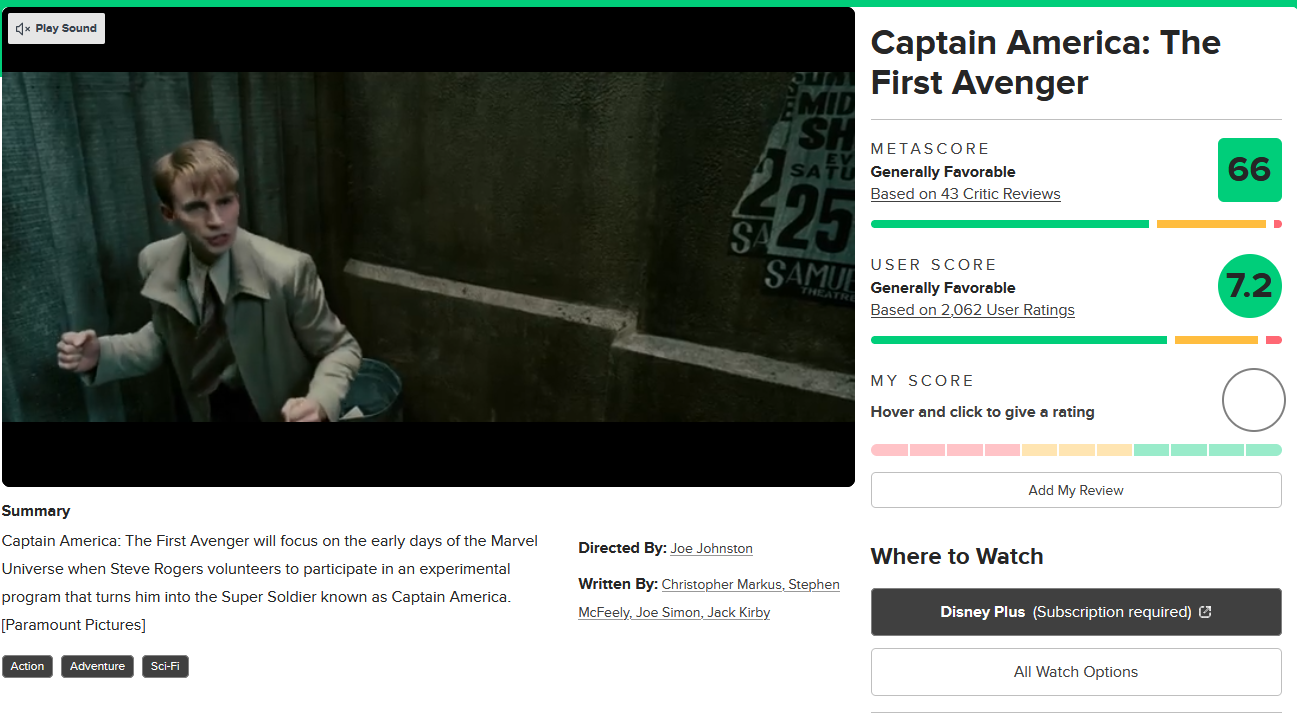
Task: Select the Adventure genre tag
Action: pos(97,666)
